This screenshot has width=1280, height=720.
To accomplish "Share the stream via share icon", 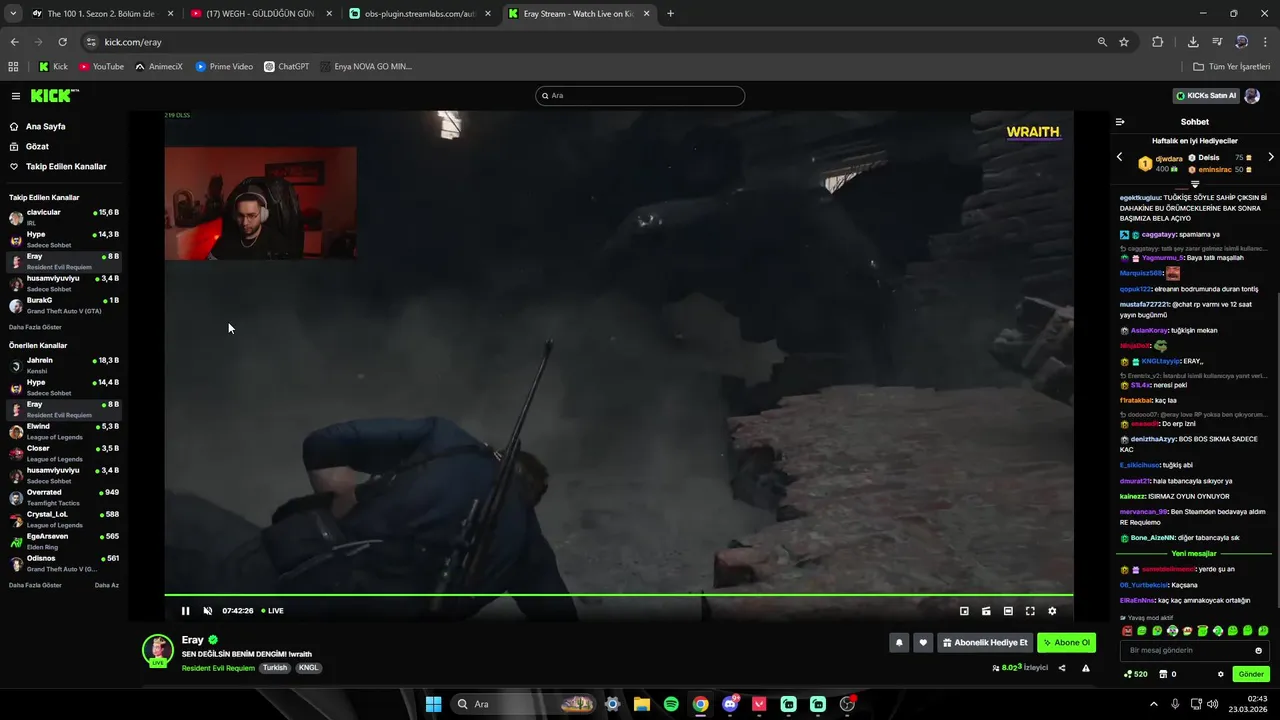I will pyautogui.click(x=1062, y=668).
